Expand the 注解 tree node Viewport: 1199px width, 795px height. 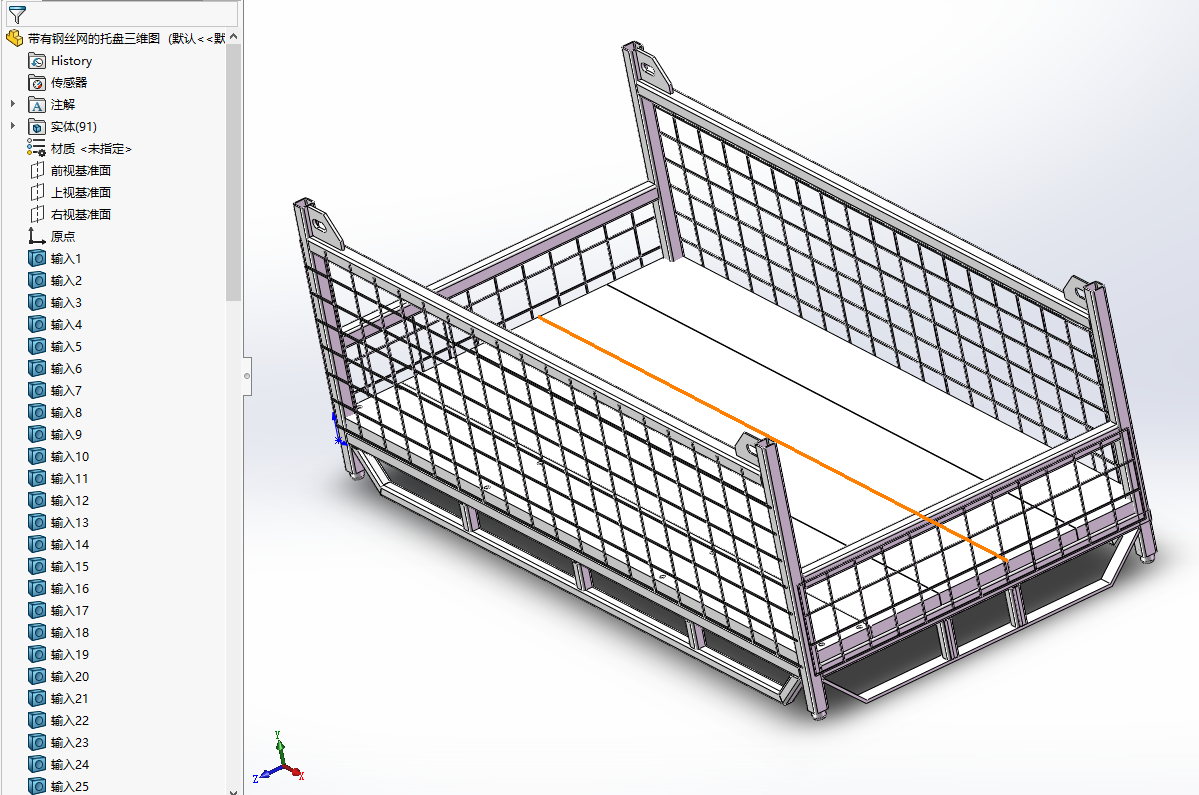click(x=13, y=104)
